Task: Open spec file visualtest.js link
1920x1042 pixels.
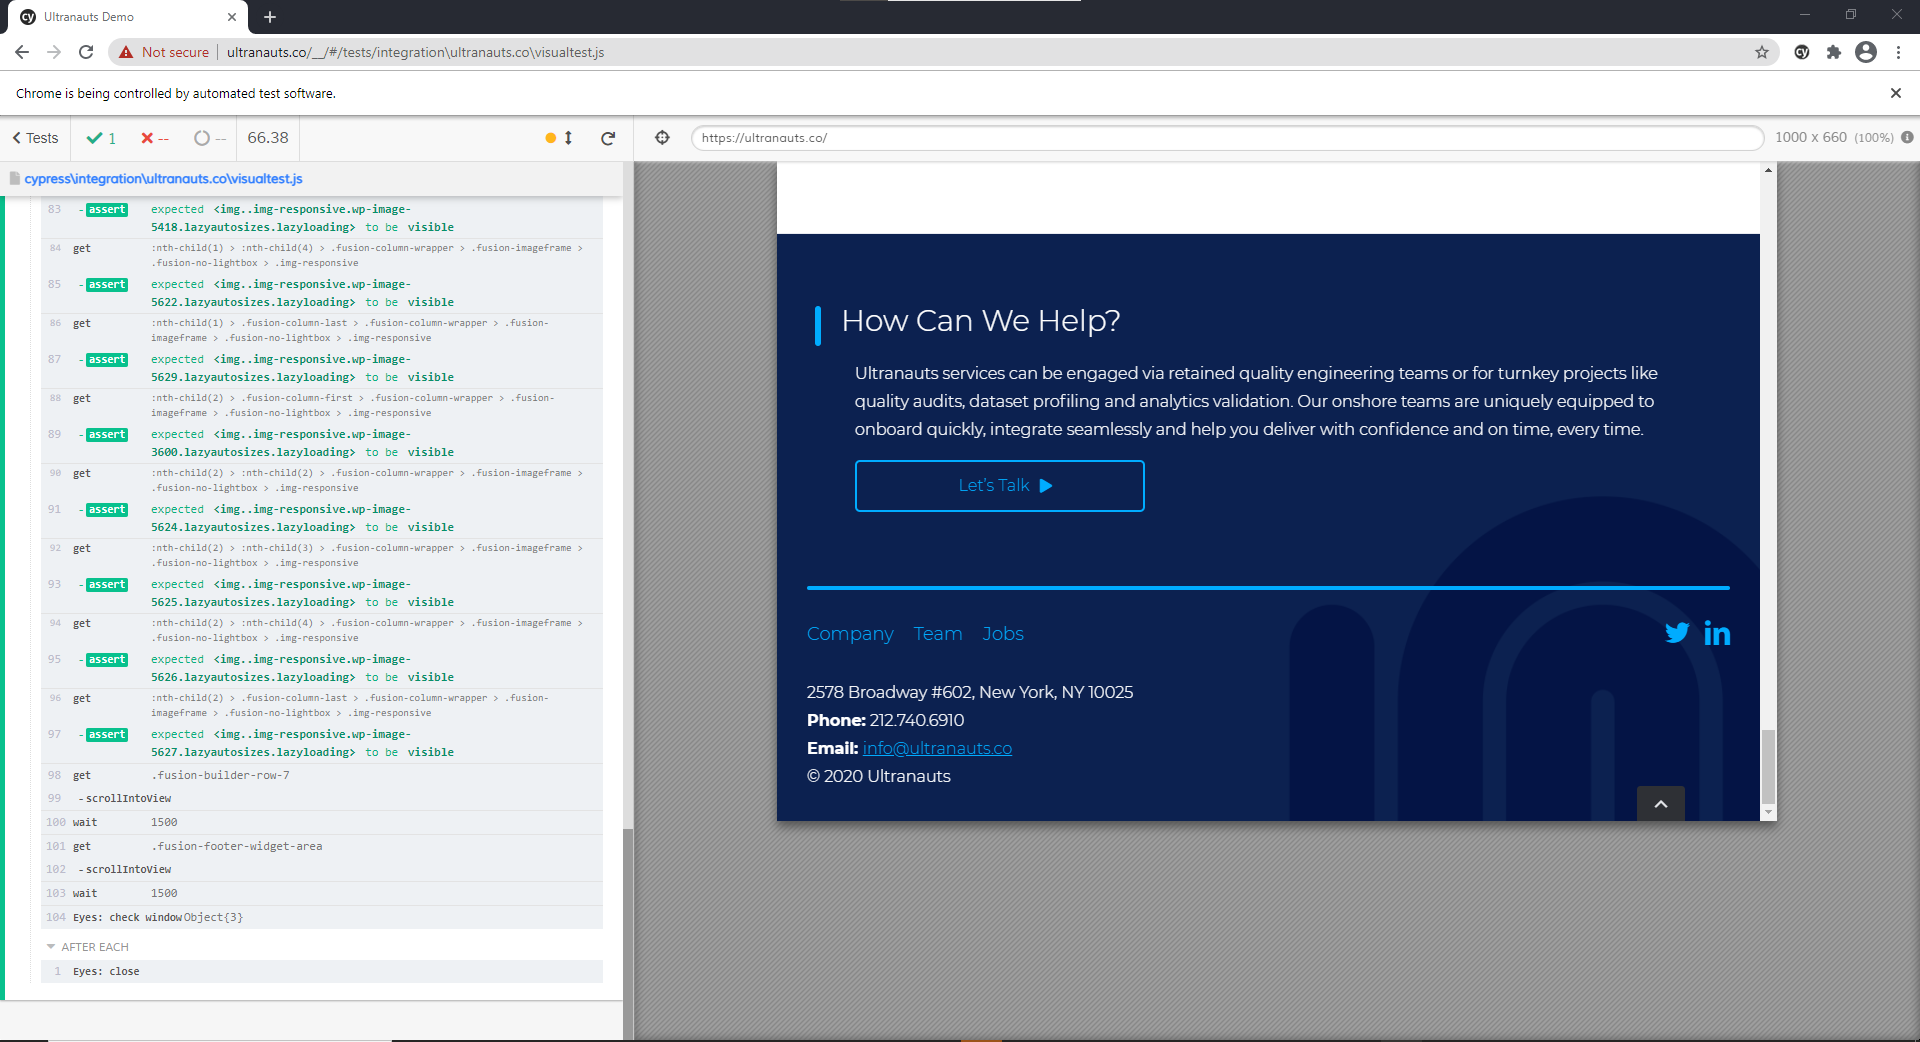Action: pos(163,179)
